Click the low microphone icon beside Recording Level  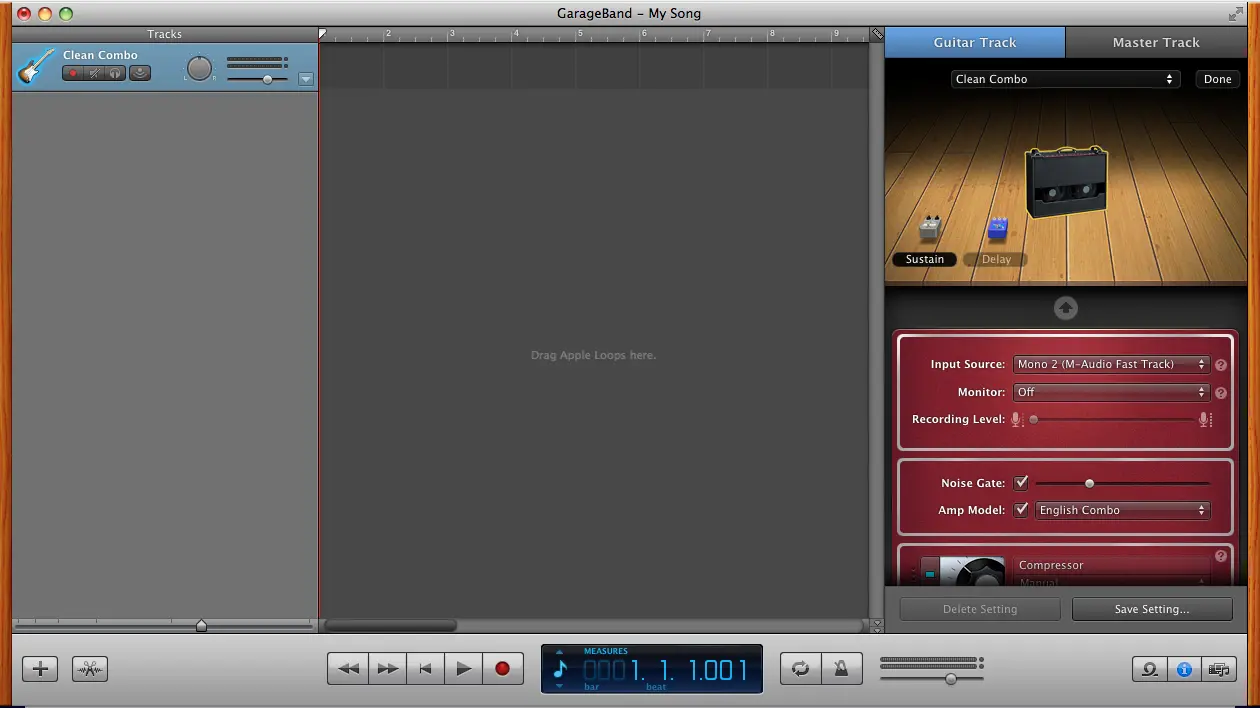pyautogui.click(x=1016, y=420)
